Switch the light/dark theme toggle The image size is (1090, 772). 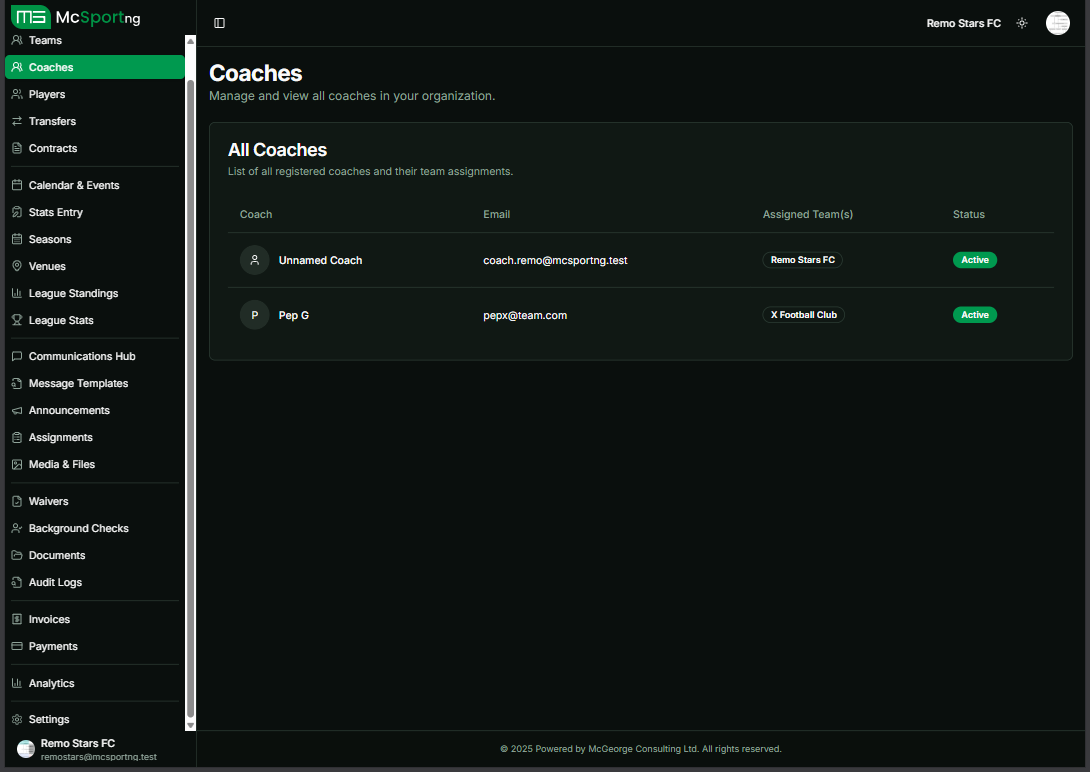click(x=1022, y=23)
